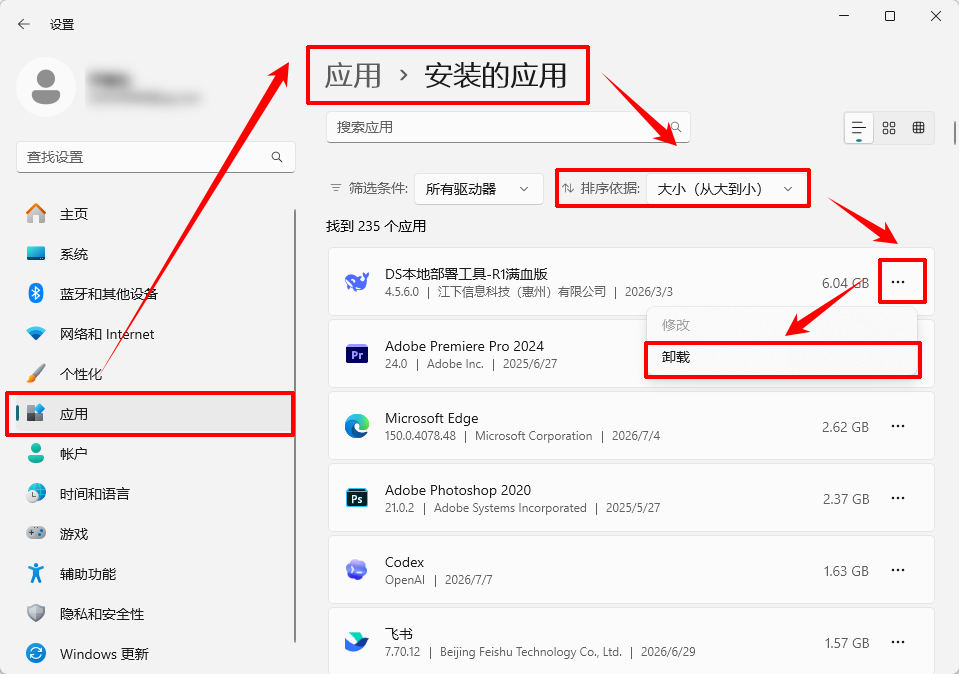959x674 pixels.
Task: Switch to list view layout
Action: (x=859, y=128)
